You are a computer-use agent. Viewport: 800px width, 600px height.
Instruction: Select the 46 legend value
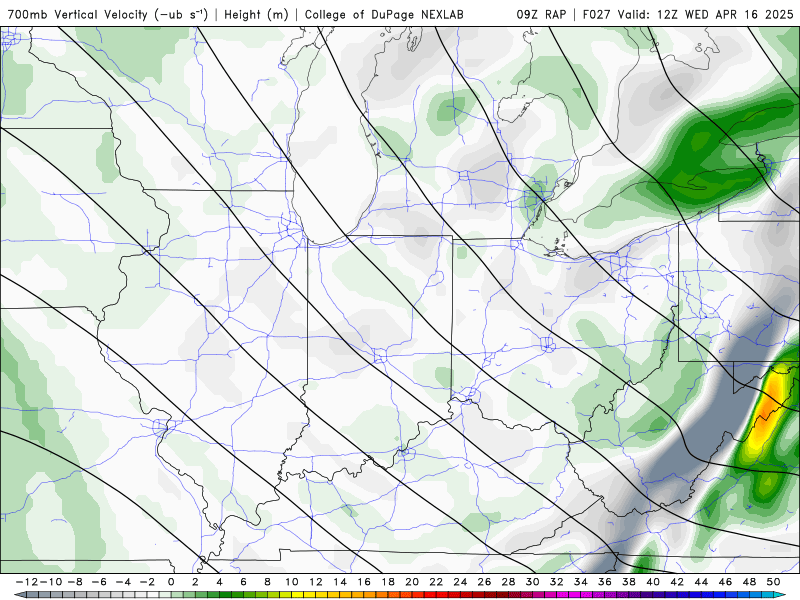tap(725, 582)
